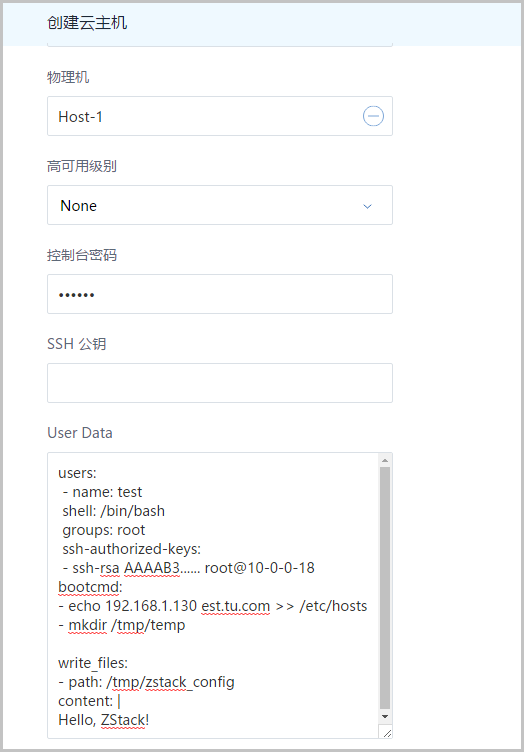Click the 'bootcmd:' line

(90, 587)
